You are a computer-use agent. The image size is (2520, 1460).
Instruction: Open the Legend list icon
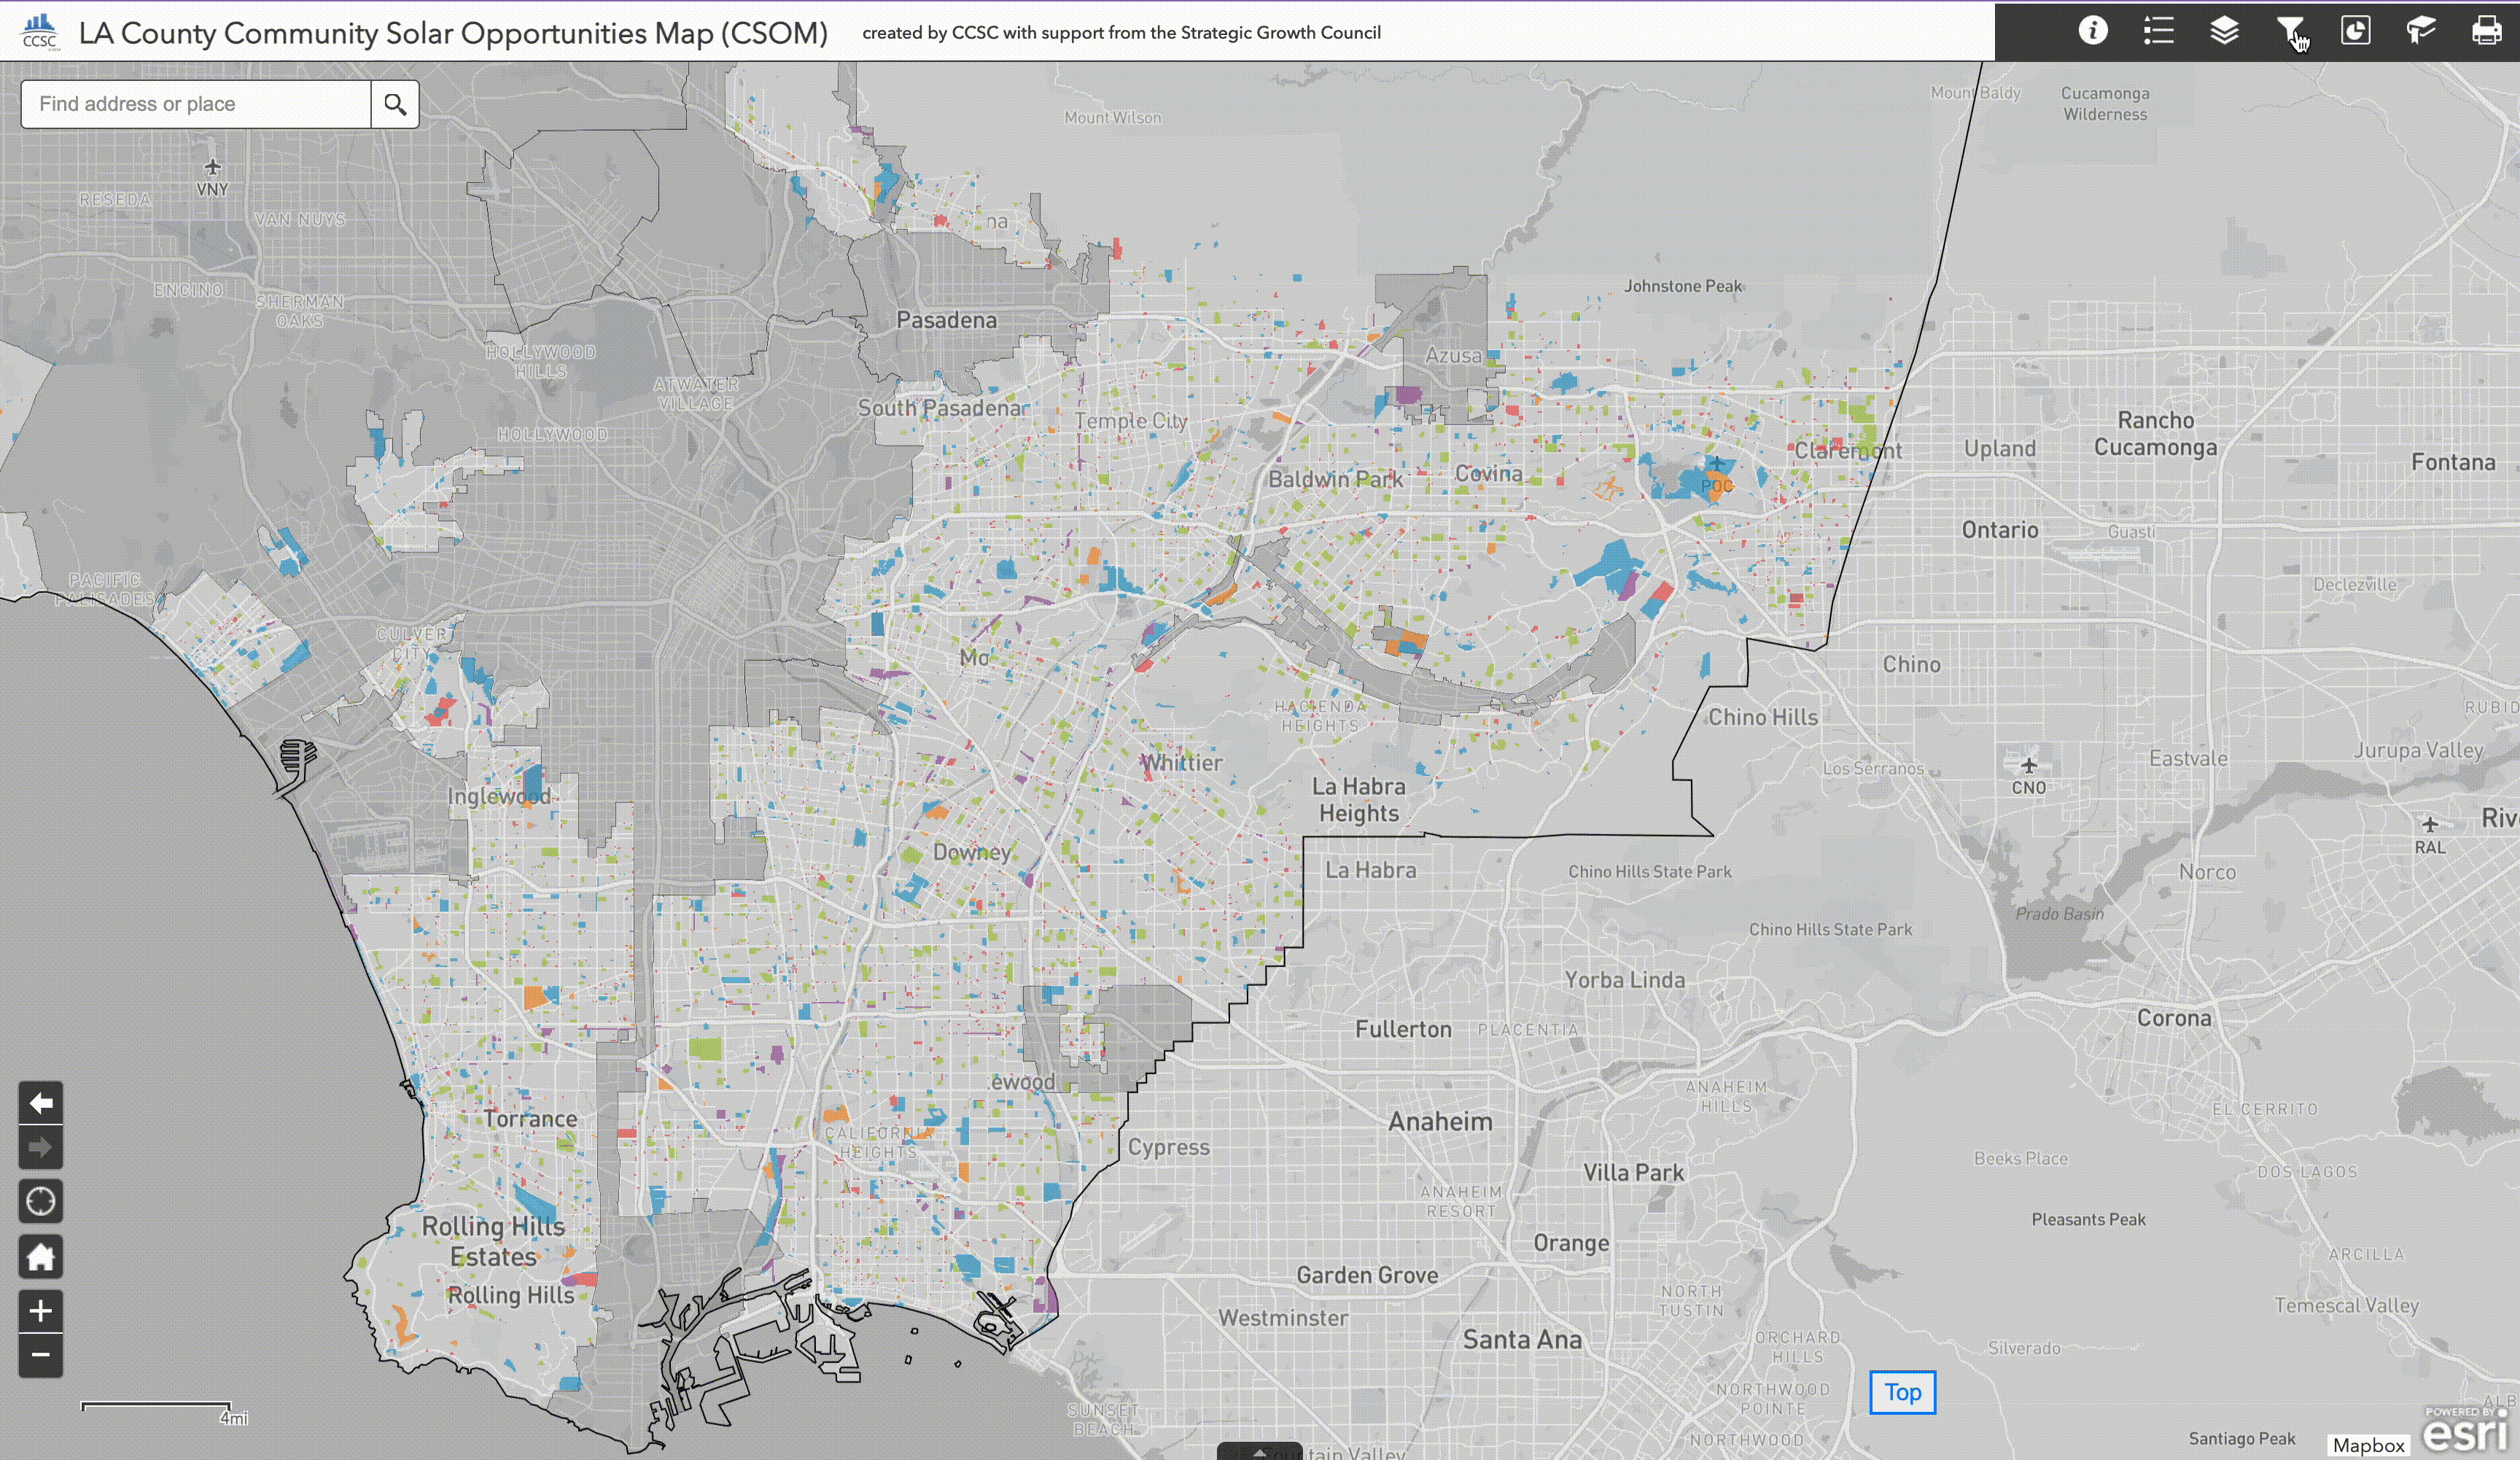pyautogui.click(x=2158, y=31)
